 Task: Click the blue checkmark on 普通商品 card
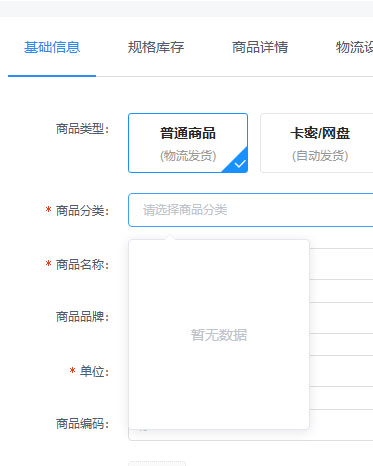[239, 164]
